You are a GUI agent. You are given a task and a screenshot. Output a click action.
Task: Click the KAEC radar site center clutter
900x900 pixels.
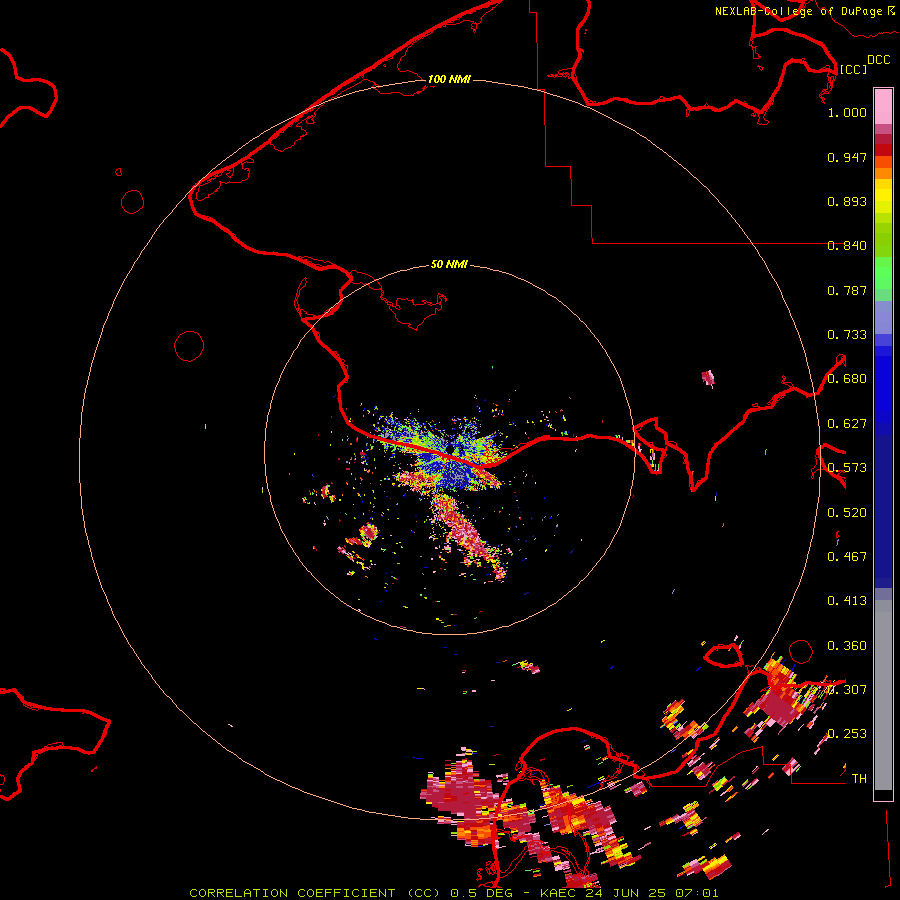tap(450, 451)
